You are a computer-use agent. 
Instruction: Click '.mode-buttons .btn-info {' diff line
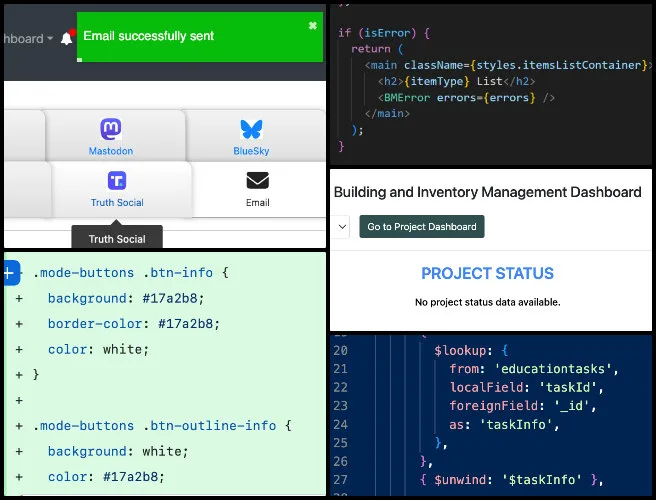click(x=131, y=273)
